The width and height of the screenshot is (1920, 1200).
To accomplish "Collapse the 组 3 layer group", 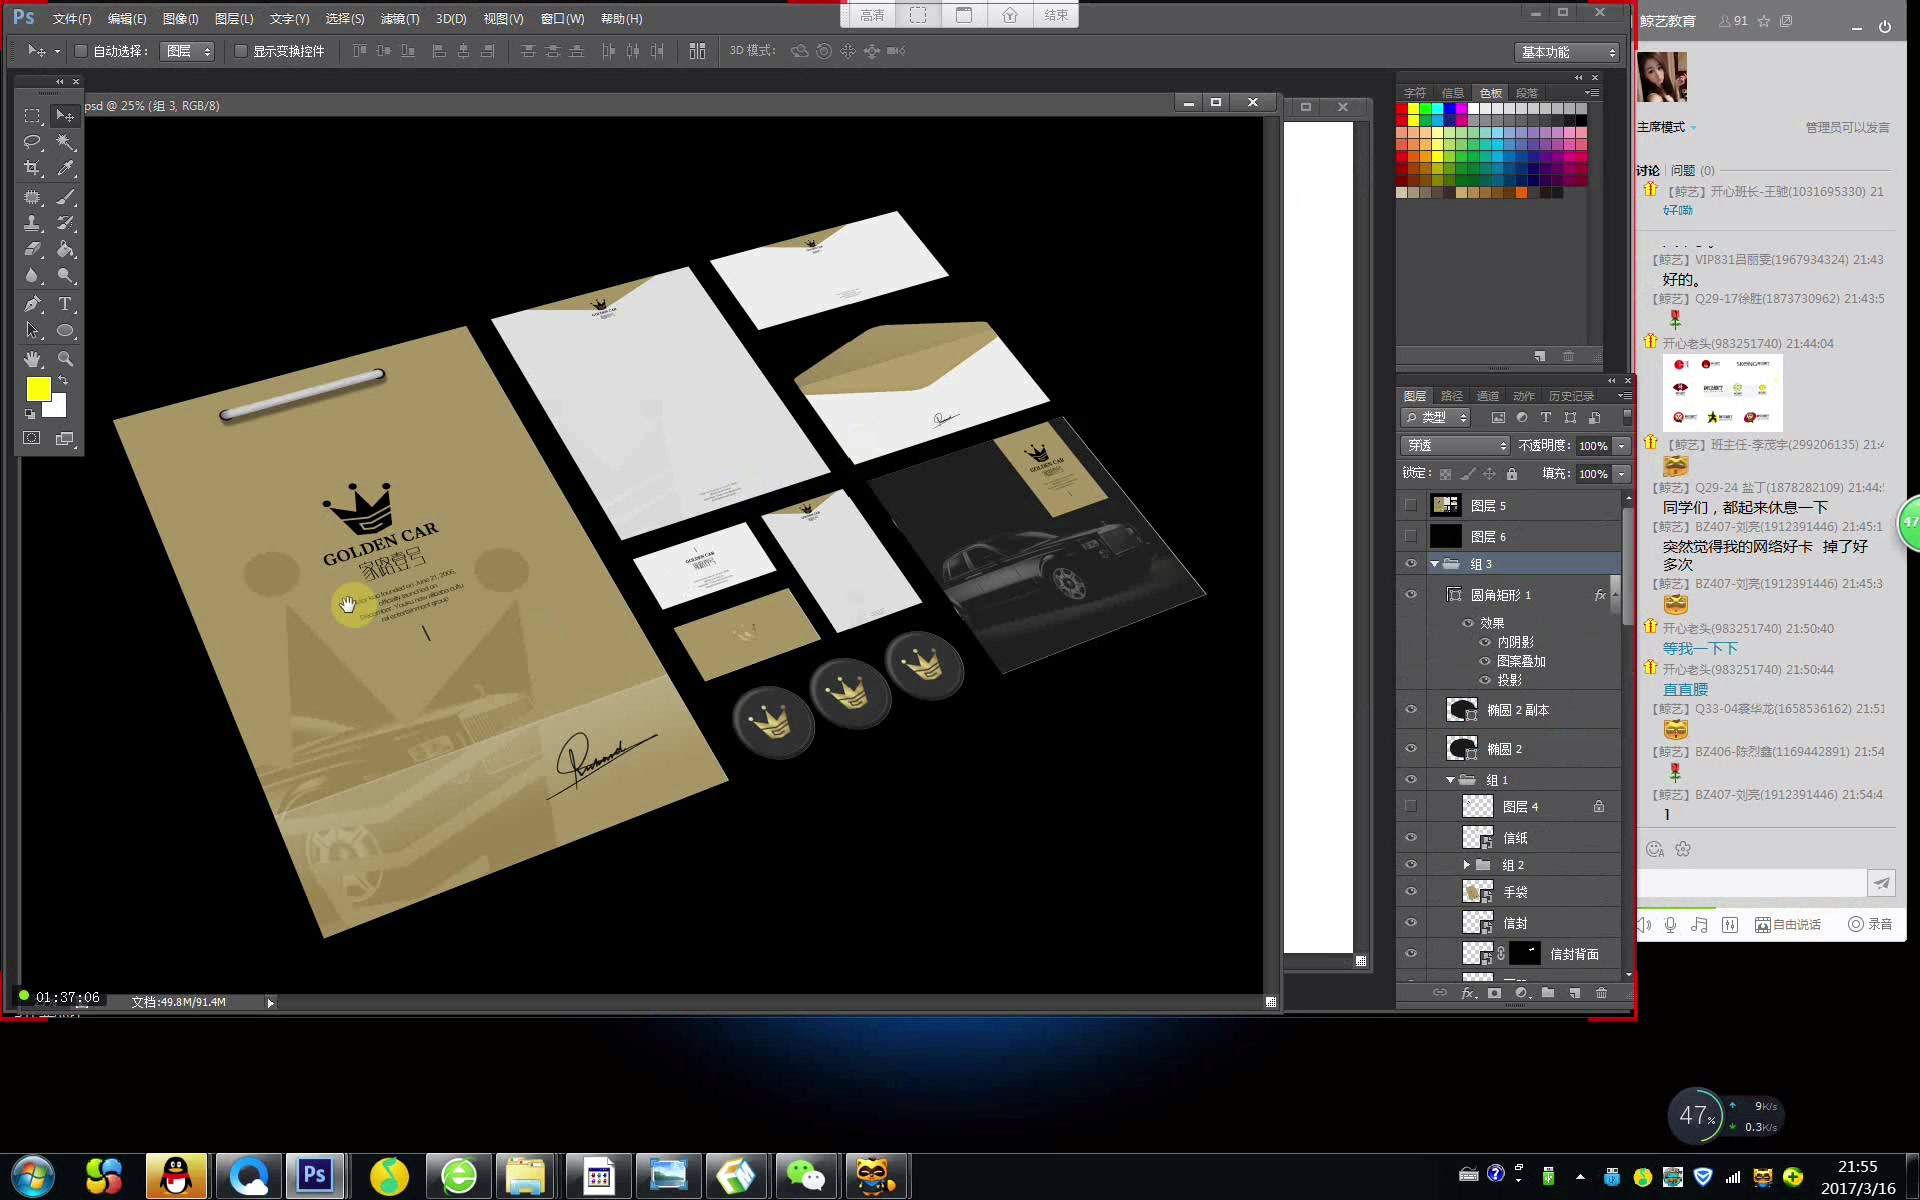I will pos(1434,564).
